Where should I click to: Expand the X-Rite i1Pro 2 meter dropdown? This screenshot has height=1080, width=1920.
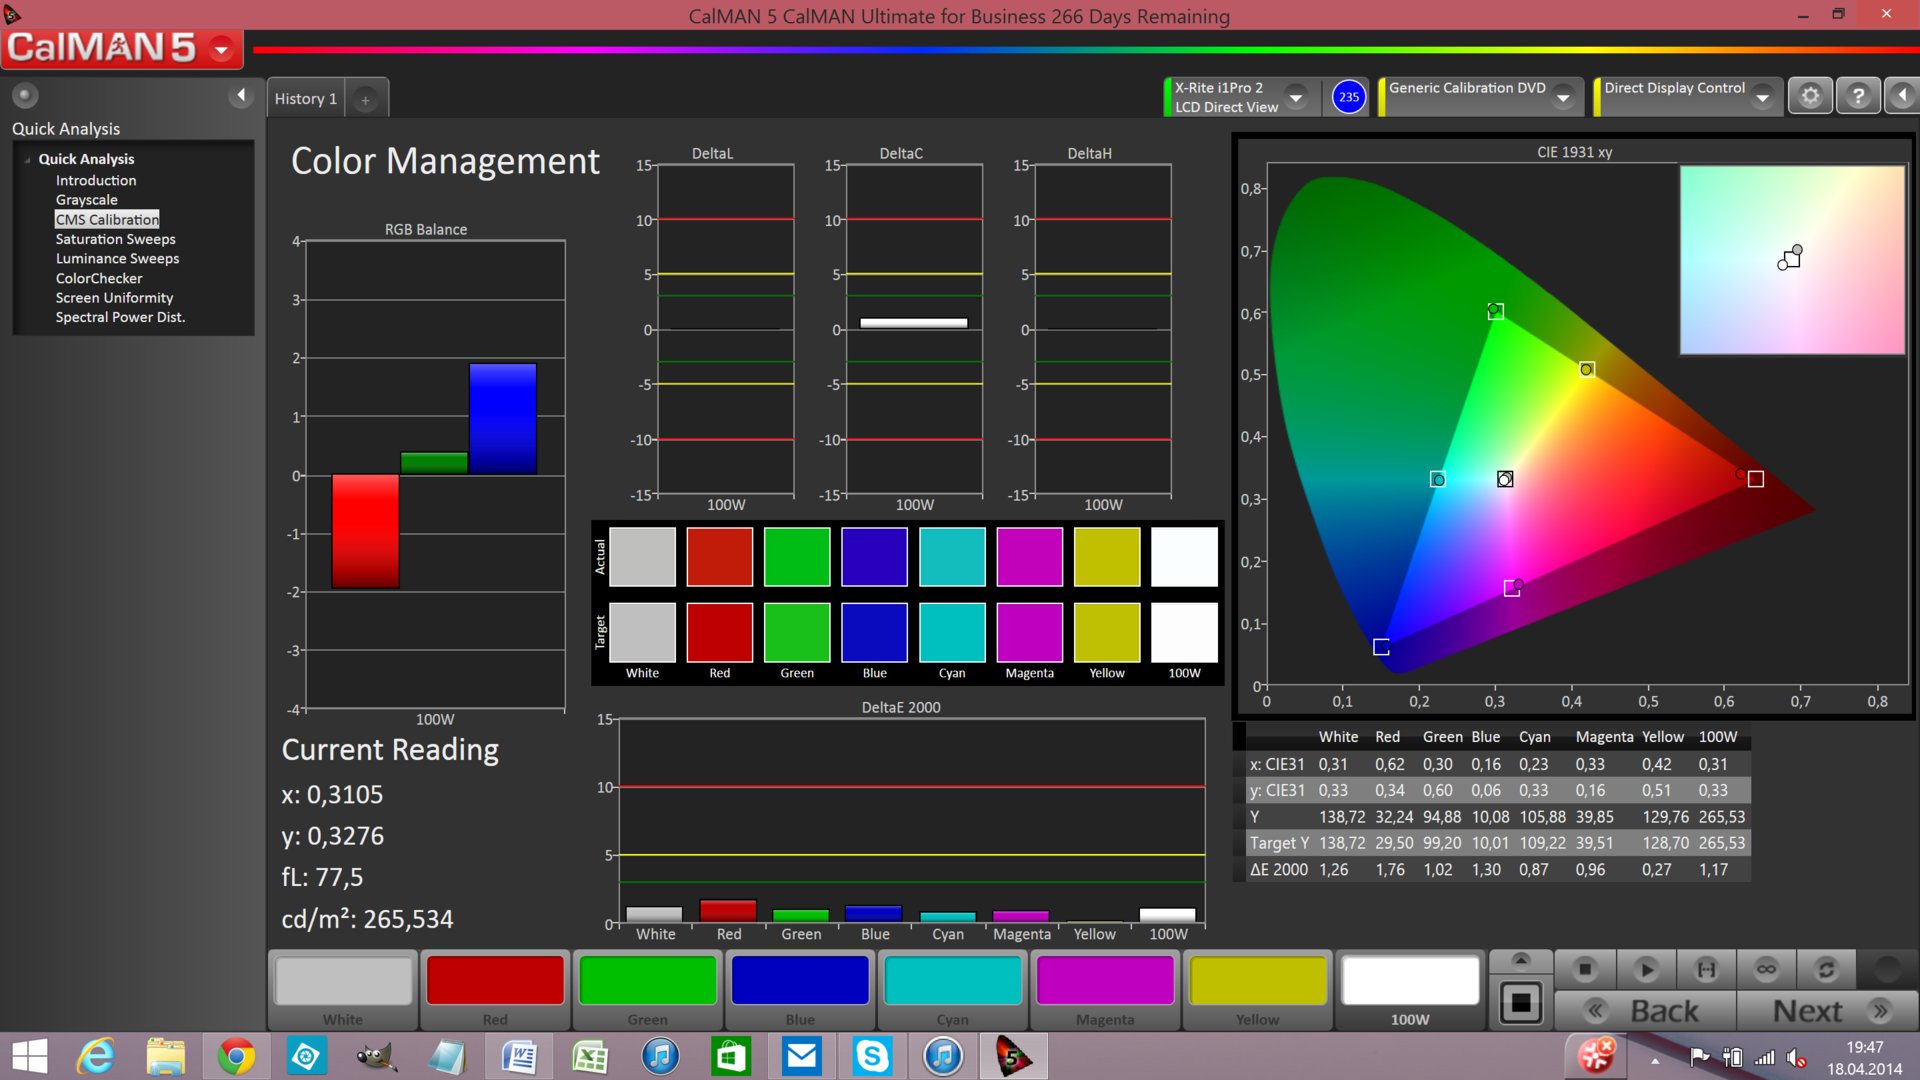(1296, 97)
